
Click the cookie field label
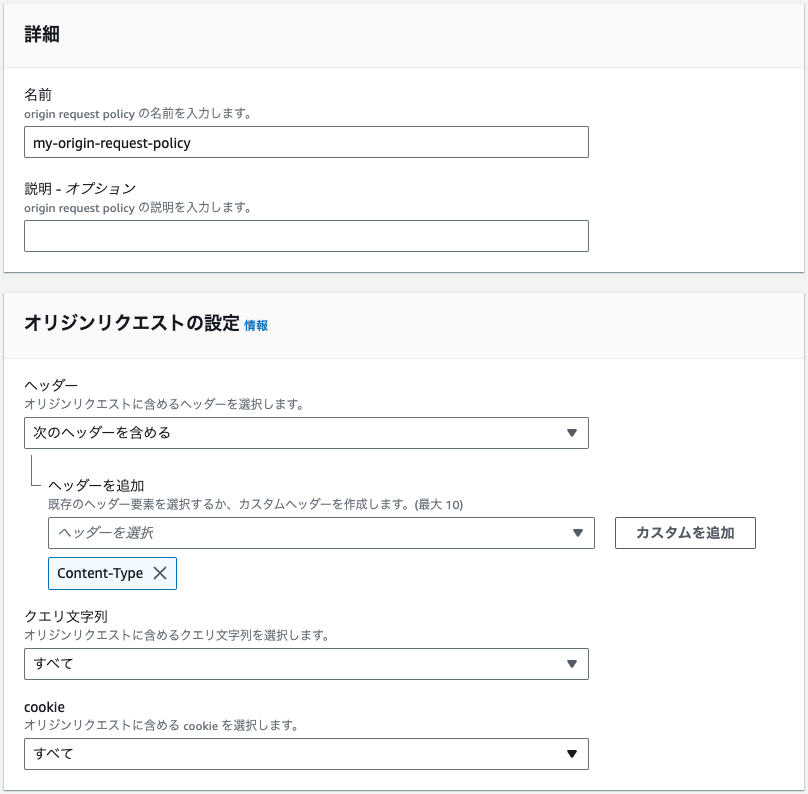coord(44,707)
